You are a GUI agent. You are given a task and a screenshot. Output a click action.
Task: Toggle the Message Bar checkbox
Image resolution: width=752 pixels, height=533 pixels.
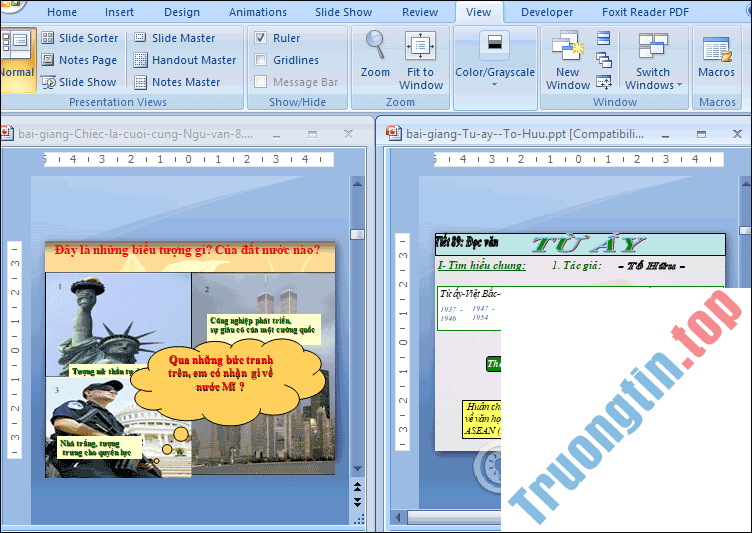260,82
